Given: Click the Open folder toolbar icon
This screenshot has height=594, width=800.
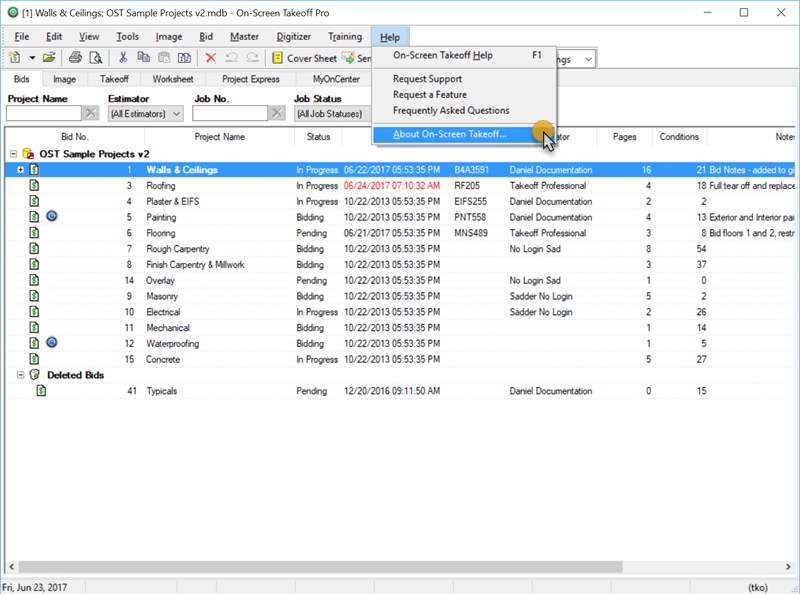Looking at the screenshot, I should [49, 58].
